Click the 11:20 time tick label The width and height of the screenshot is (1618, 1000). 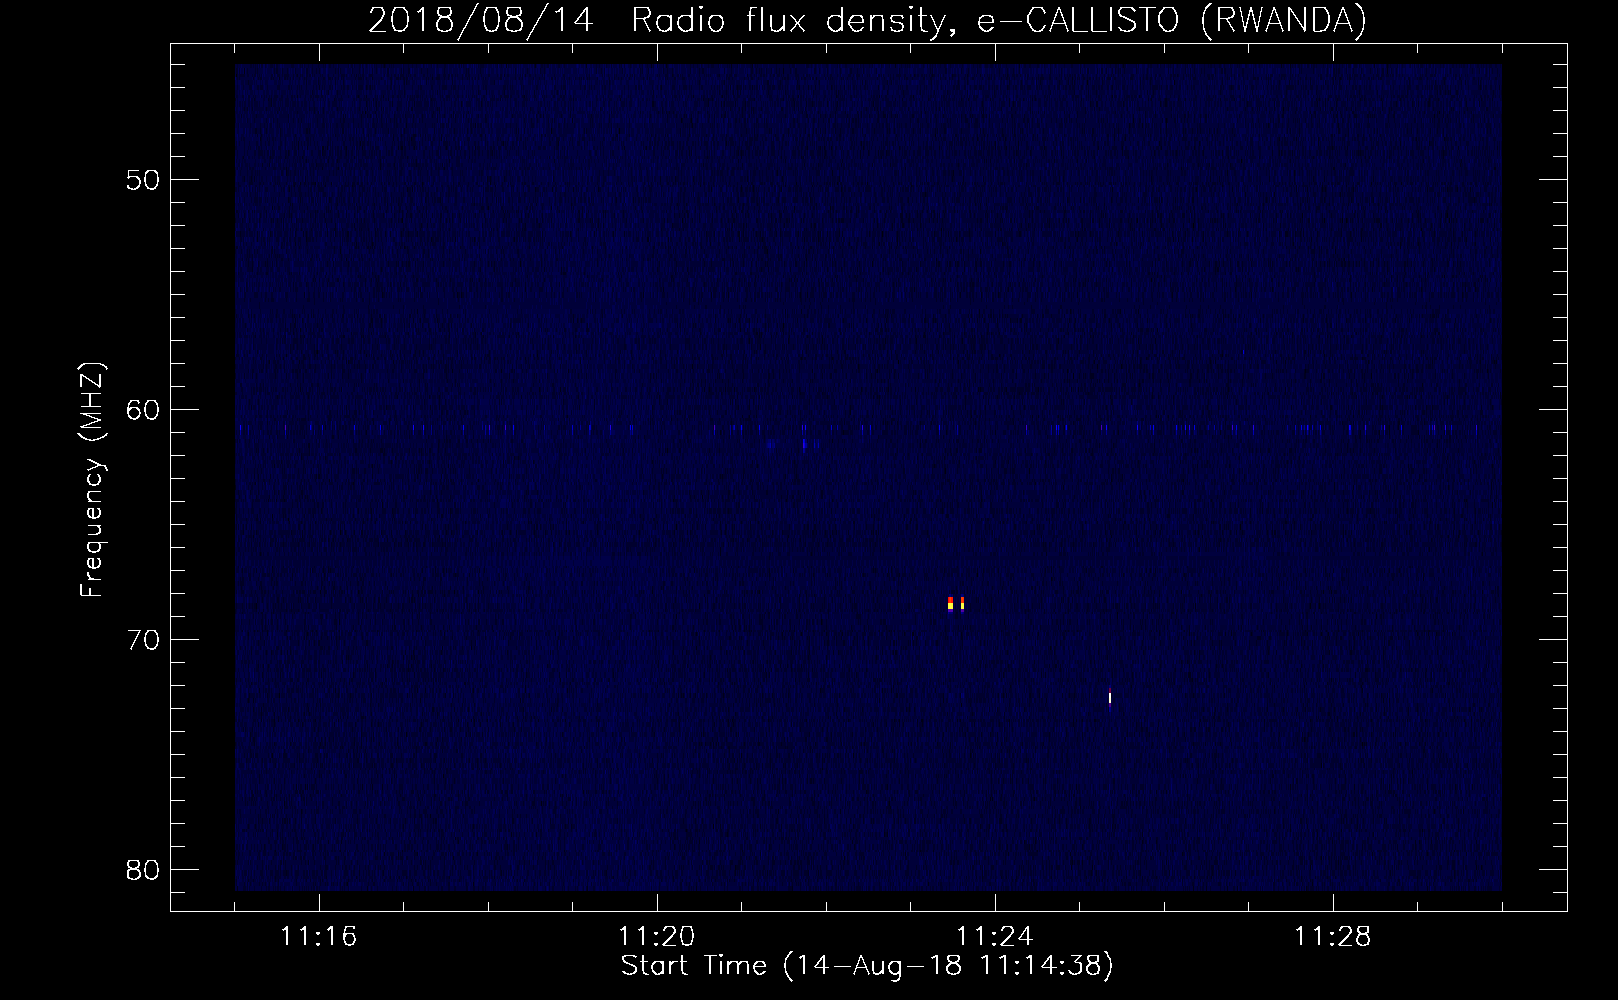[x=657, y=937]
